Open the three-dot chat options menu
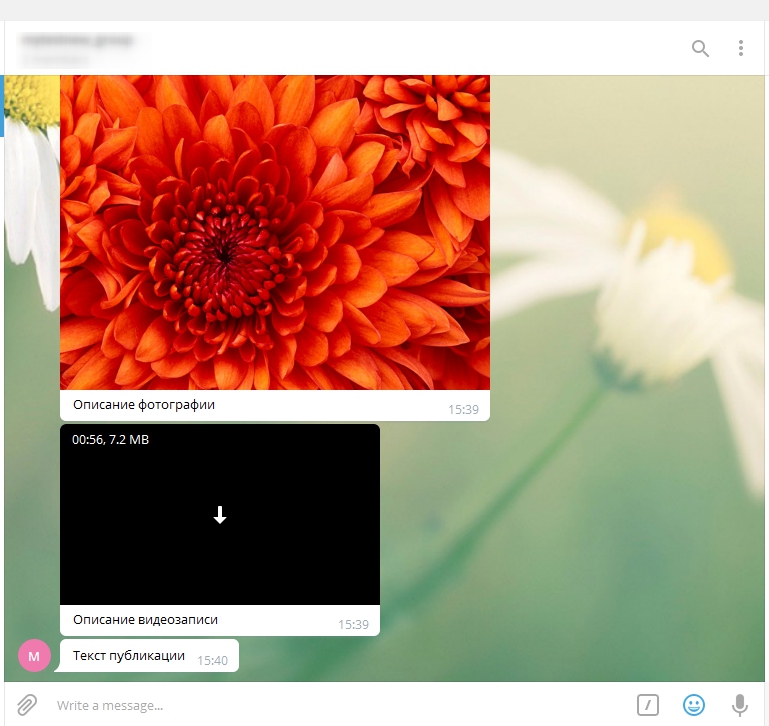This screenshot has height=726, width=769. coord(741,48)
